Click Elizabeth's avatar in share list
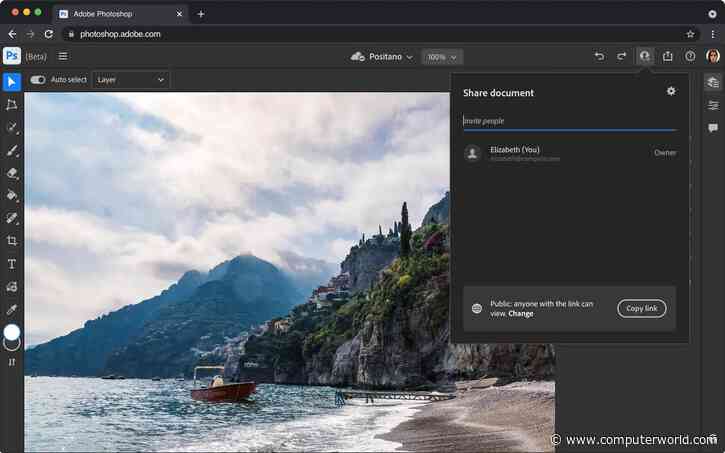Screen dimensions: 725x453 tap(473, 153)
